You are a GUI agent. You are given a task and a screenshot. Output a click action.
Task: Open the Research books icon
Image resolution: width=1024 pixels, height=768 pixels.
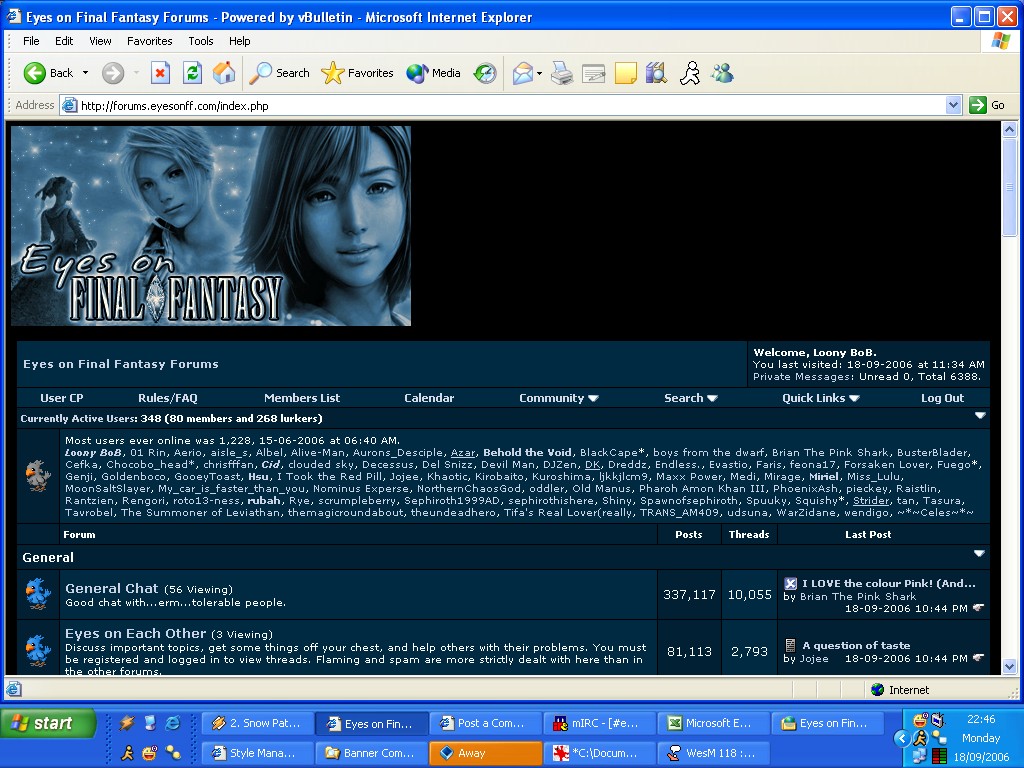656,73
